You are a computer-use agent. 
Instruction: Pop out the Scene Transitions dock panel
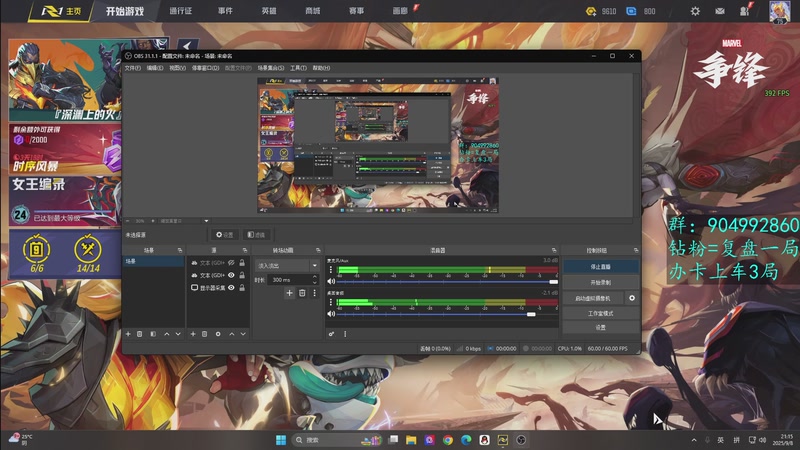click(x=318, y=250)
